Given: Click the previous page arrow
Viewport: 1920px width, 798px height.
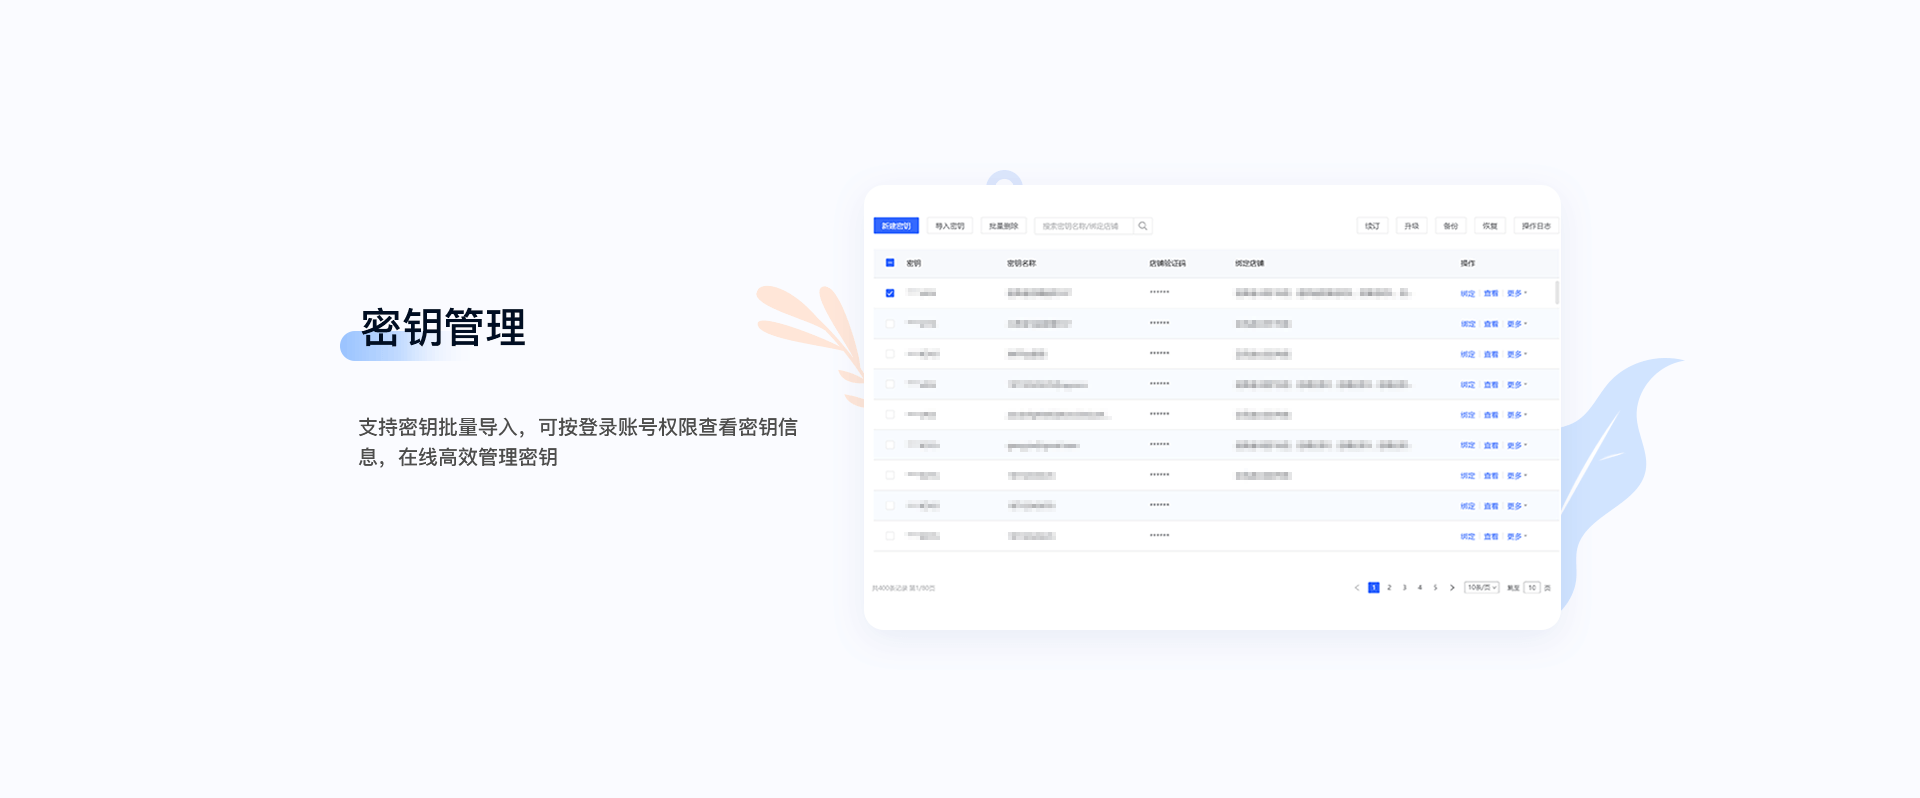Looking at the screenshot, I should pos(1357,588).
